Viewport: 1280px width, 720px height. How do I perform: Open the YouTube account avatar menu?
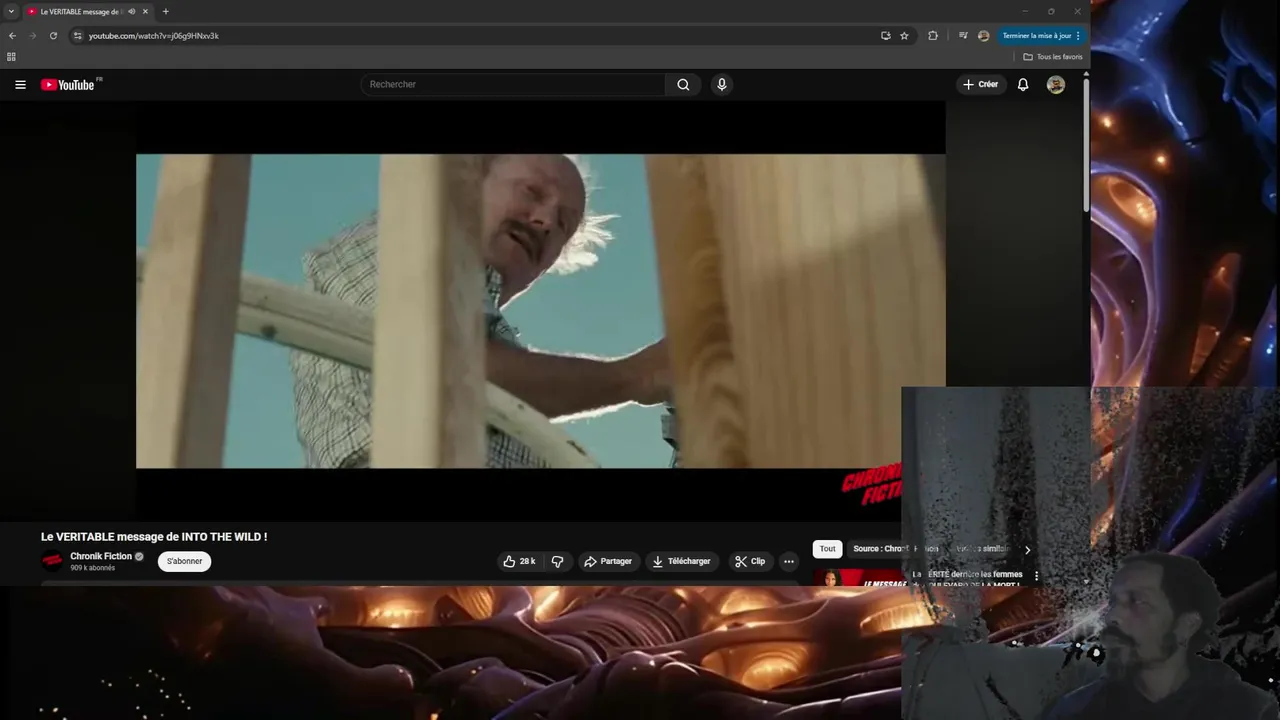tap(1056, 85)
